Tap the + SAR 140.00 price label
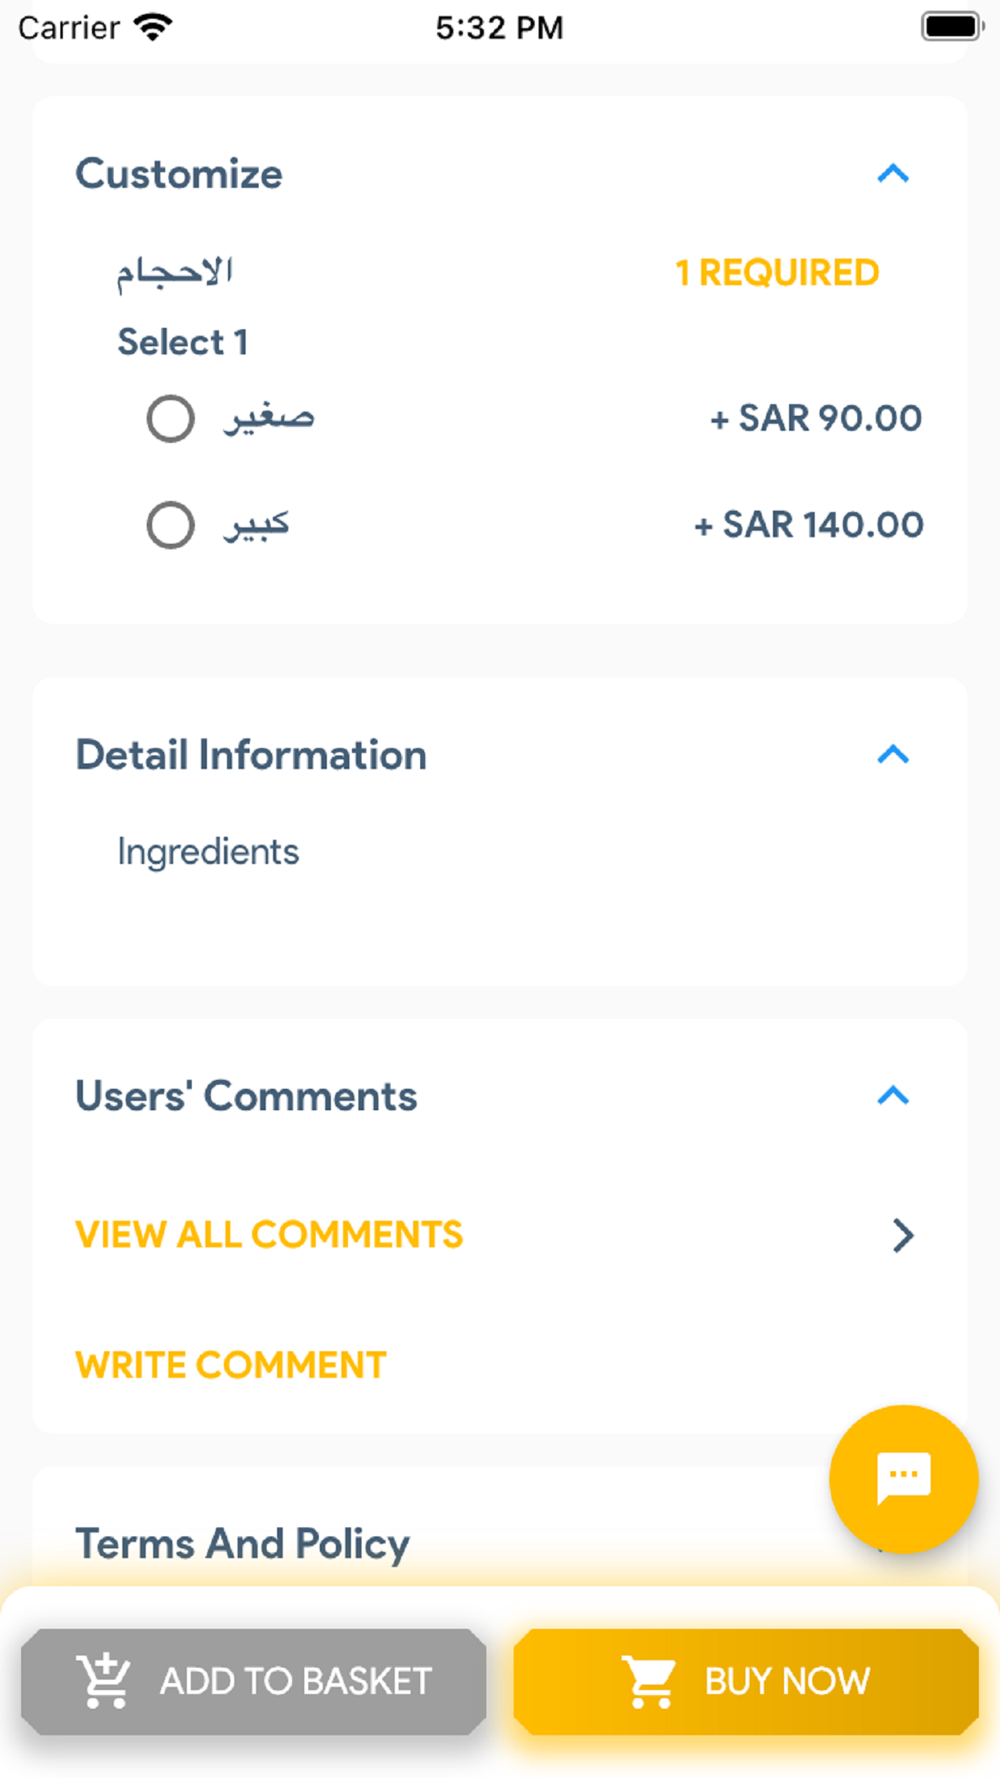The height and width of the screenshot is (1778, 1000). click(x=808, y=525)
